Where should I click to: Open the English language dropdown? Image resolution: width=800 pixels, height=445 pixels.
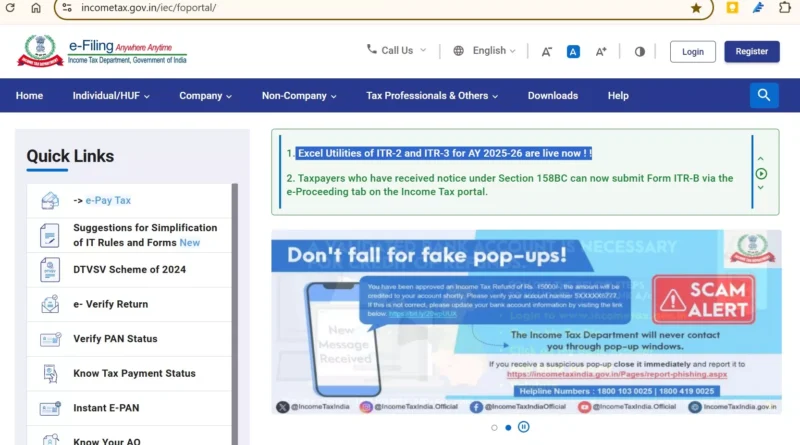pyautogui.click(x=485, y=50)
